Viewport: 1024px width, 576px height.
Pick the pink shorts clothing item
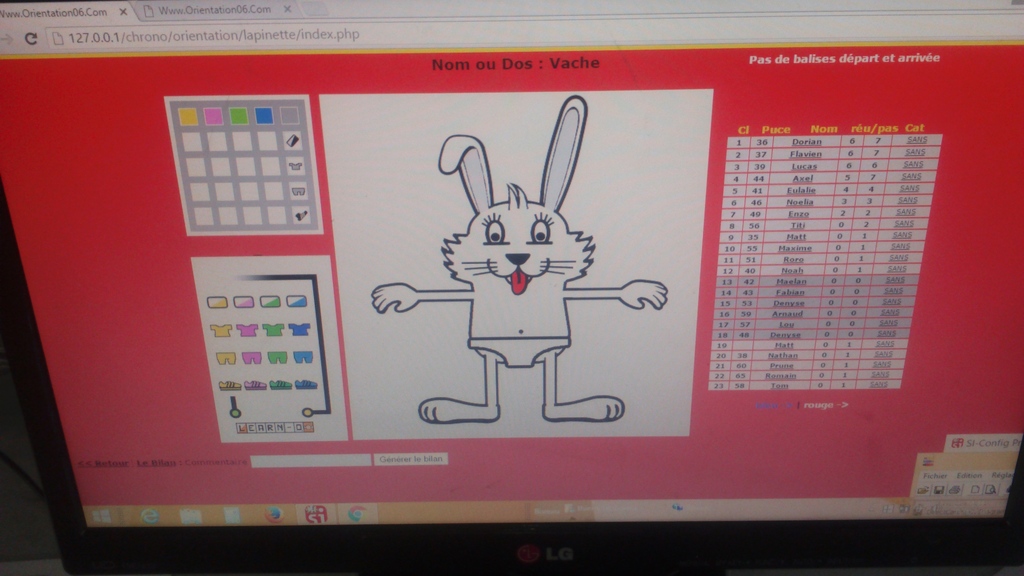[250, 357]
